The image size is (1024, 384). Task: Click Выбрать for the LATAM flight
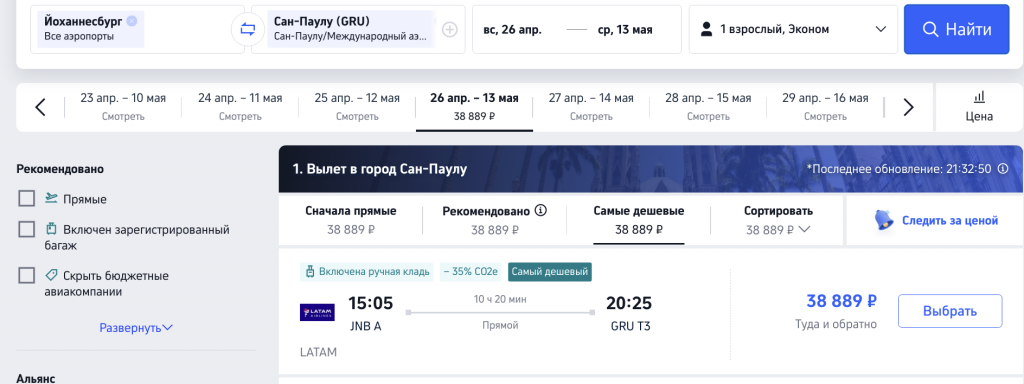(950, 311)
